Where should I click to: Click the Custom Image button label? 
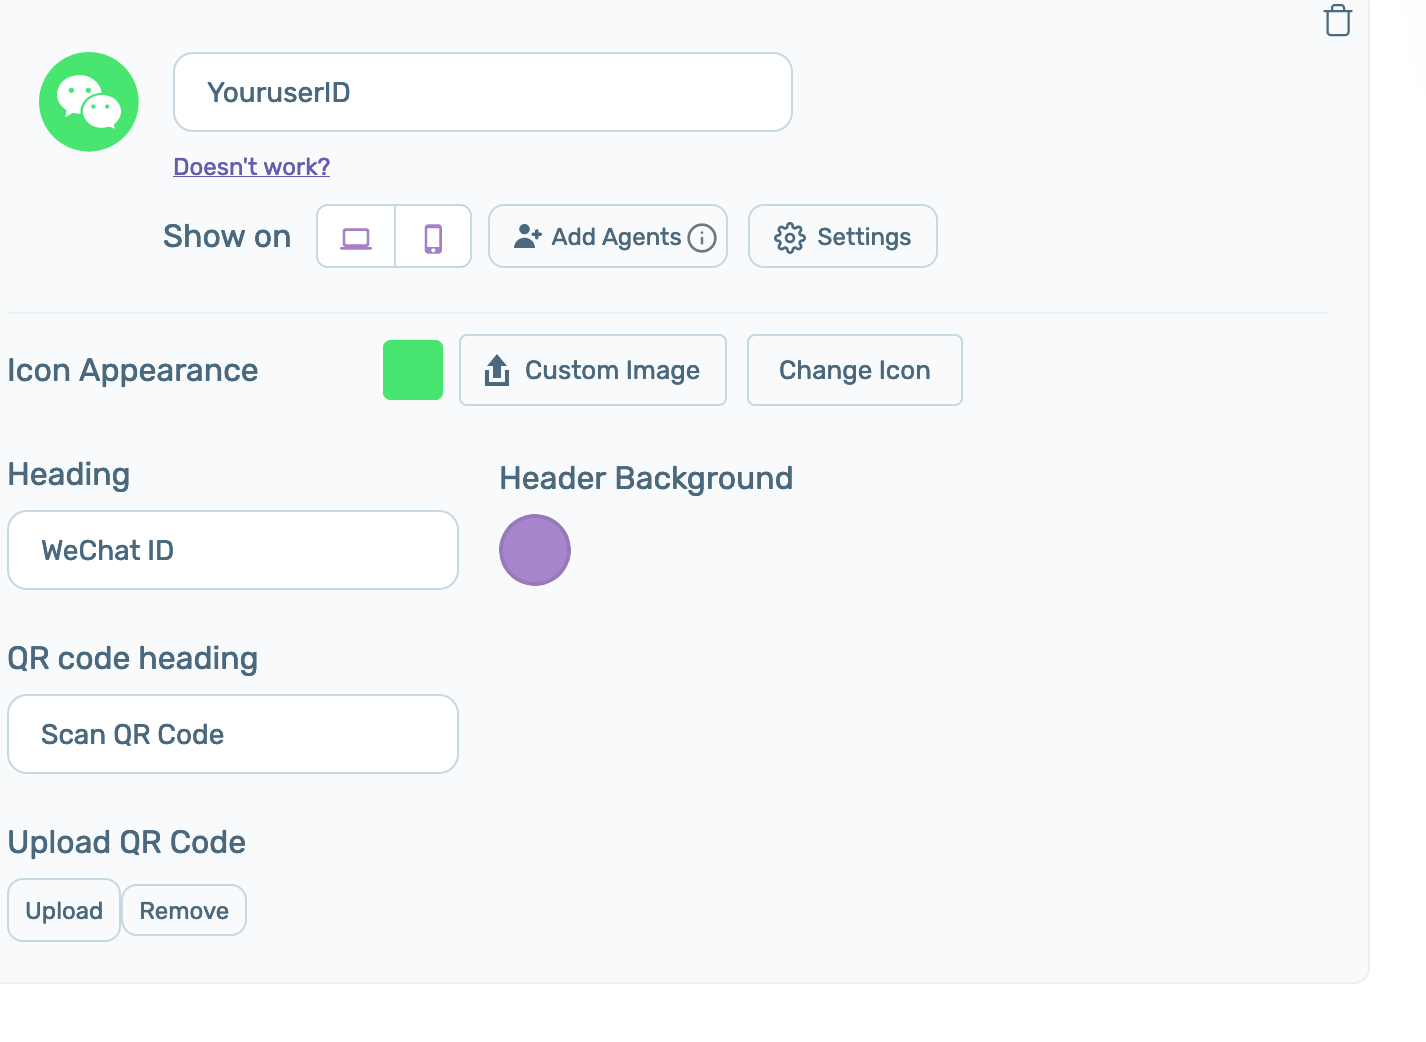click(612, 370)
